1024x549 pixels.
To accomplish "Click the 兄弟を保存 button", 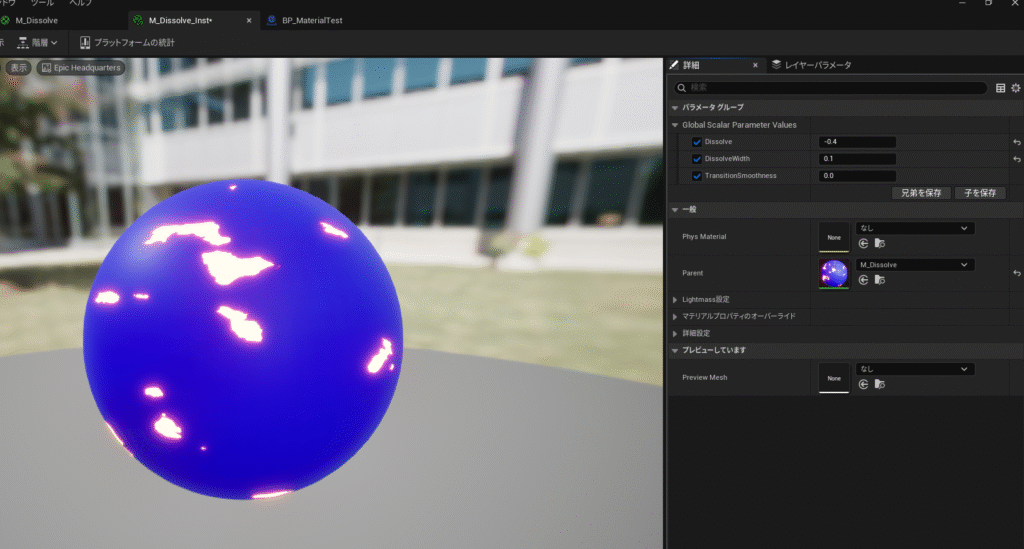I will coord(921,193).
